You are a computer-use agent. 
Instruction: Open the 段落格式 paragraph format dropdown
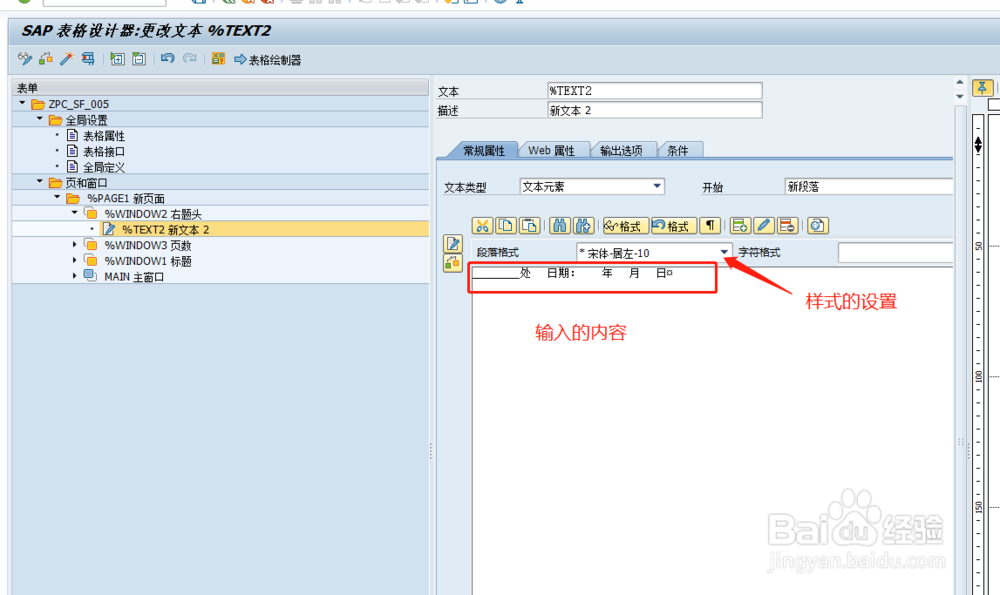point(723,252)
